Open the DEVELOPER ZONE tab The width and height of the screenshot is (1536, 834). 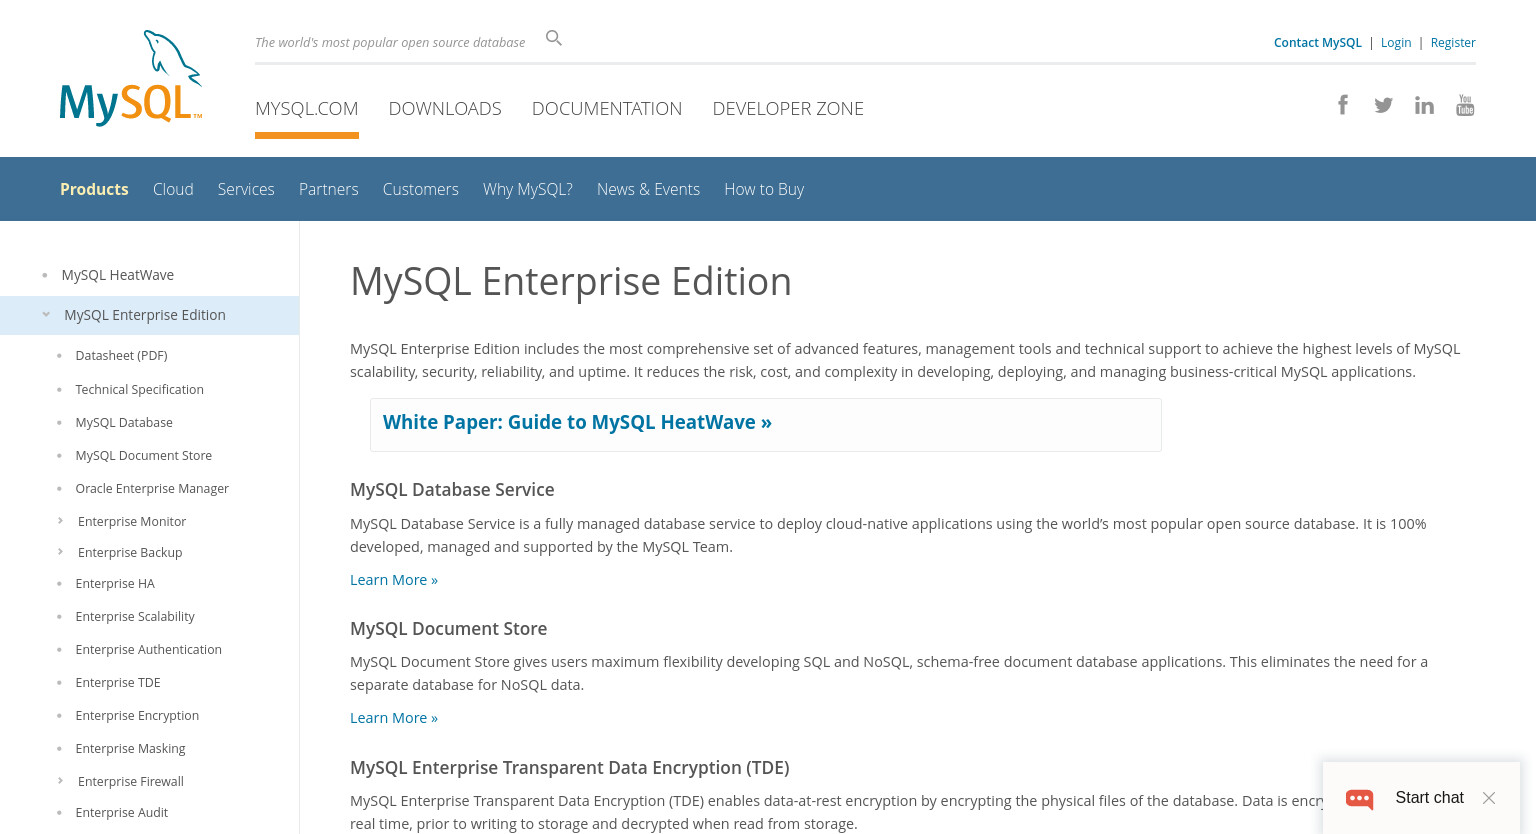(788, 108)
